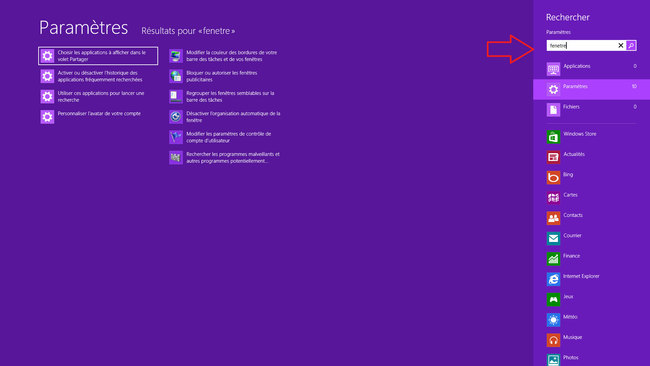
Task: Click the magnifier search button
Action: [631, 46]
